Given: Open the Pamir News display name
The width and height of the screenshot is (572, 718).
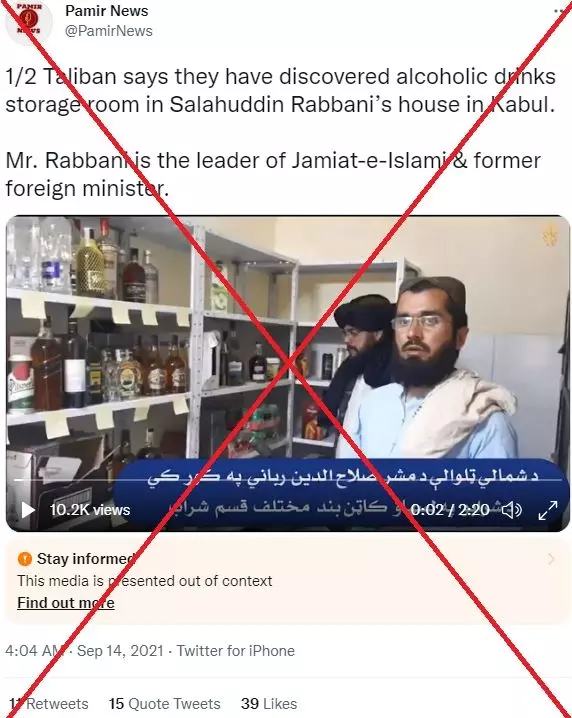Looking at the screenshot, I should pos(107,11).
